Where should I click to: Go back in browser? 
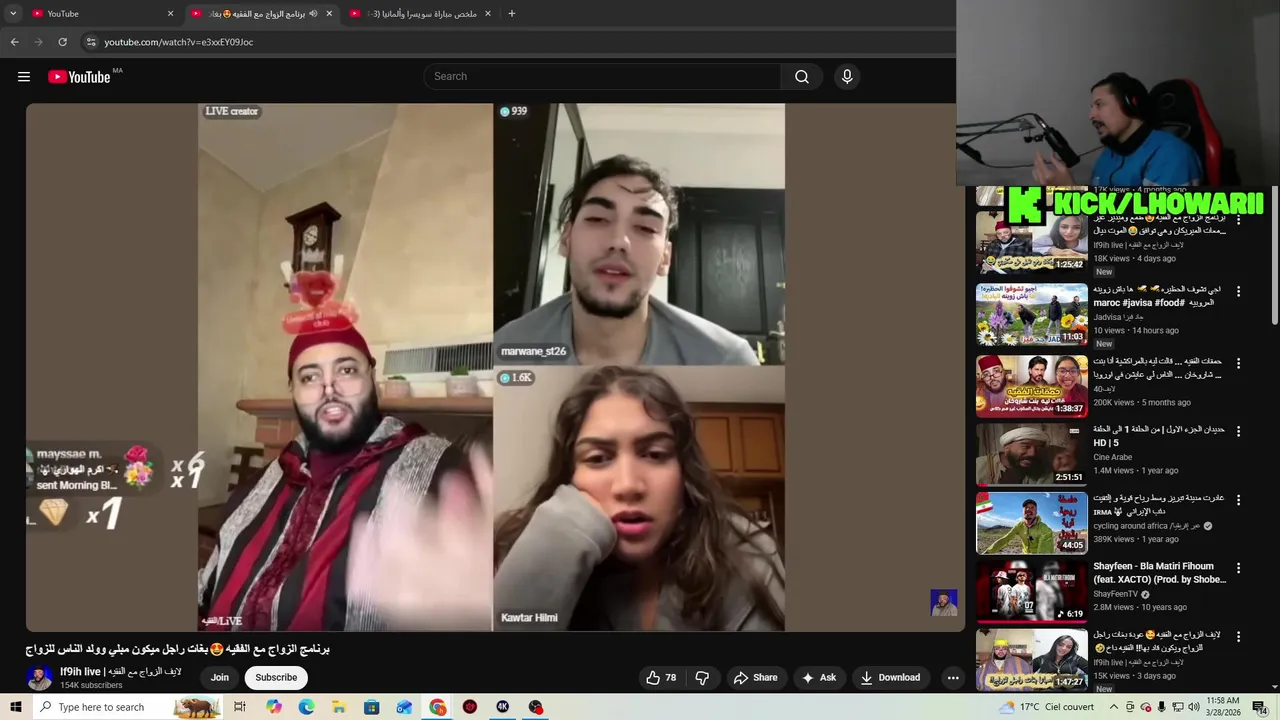[x=14, y=42]
